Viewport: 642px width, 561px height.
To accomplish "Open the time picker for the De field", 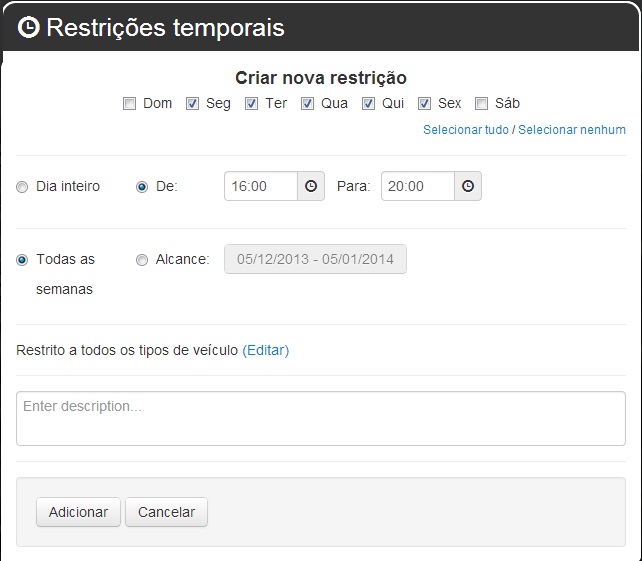I will coord(311,186).
